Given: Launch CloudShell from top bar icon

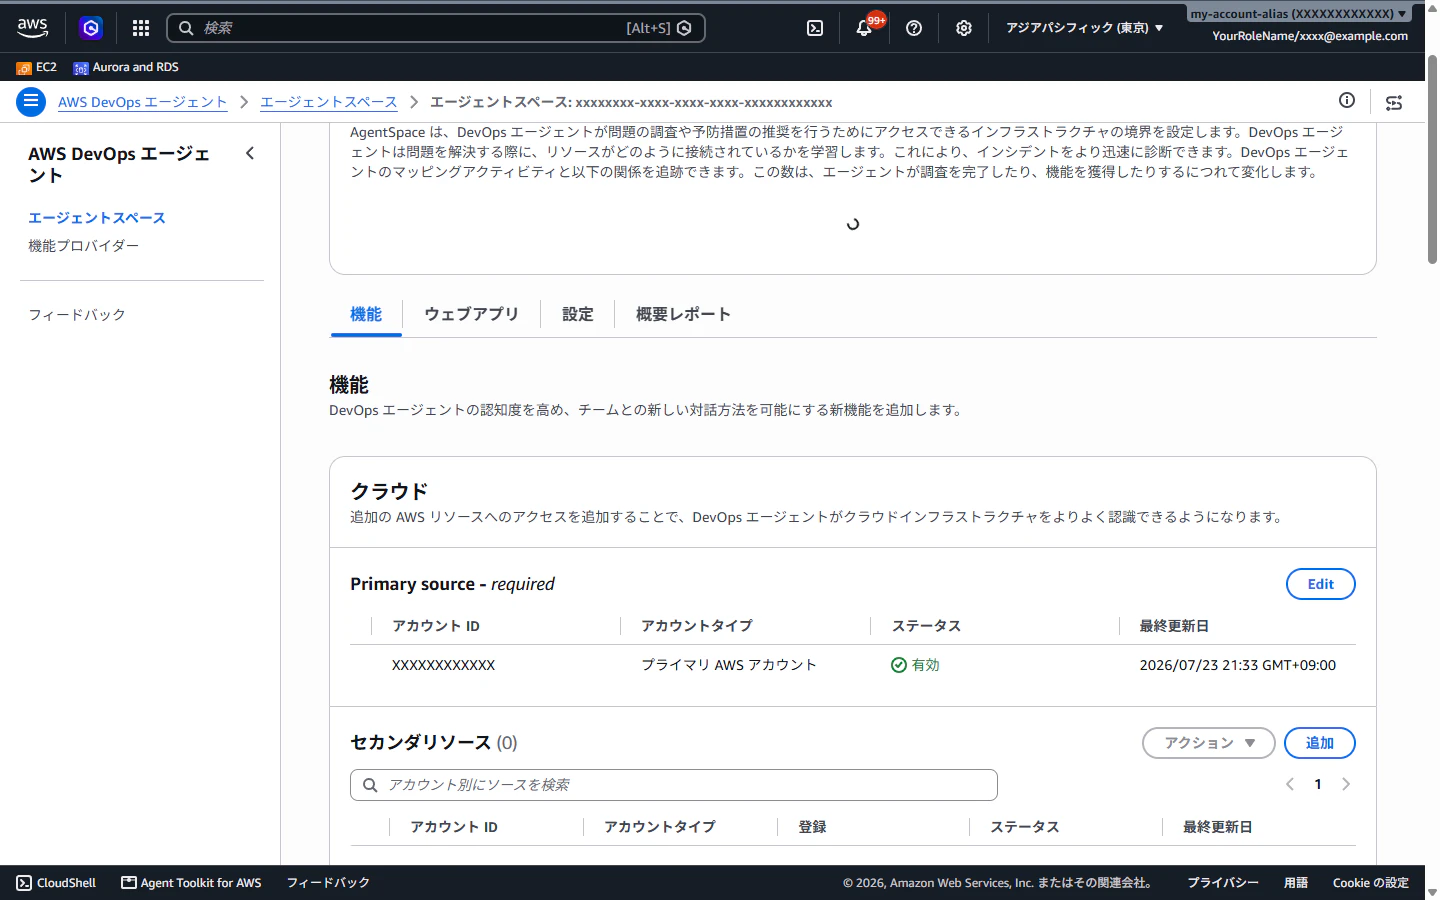Looking at the screenshot, I should pos(815,28).
